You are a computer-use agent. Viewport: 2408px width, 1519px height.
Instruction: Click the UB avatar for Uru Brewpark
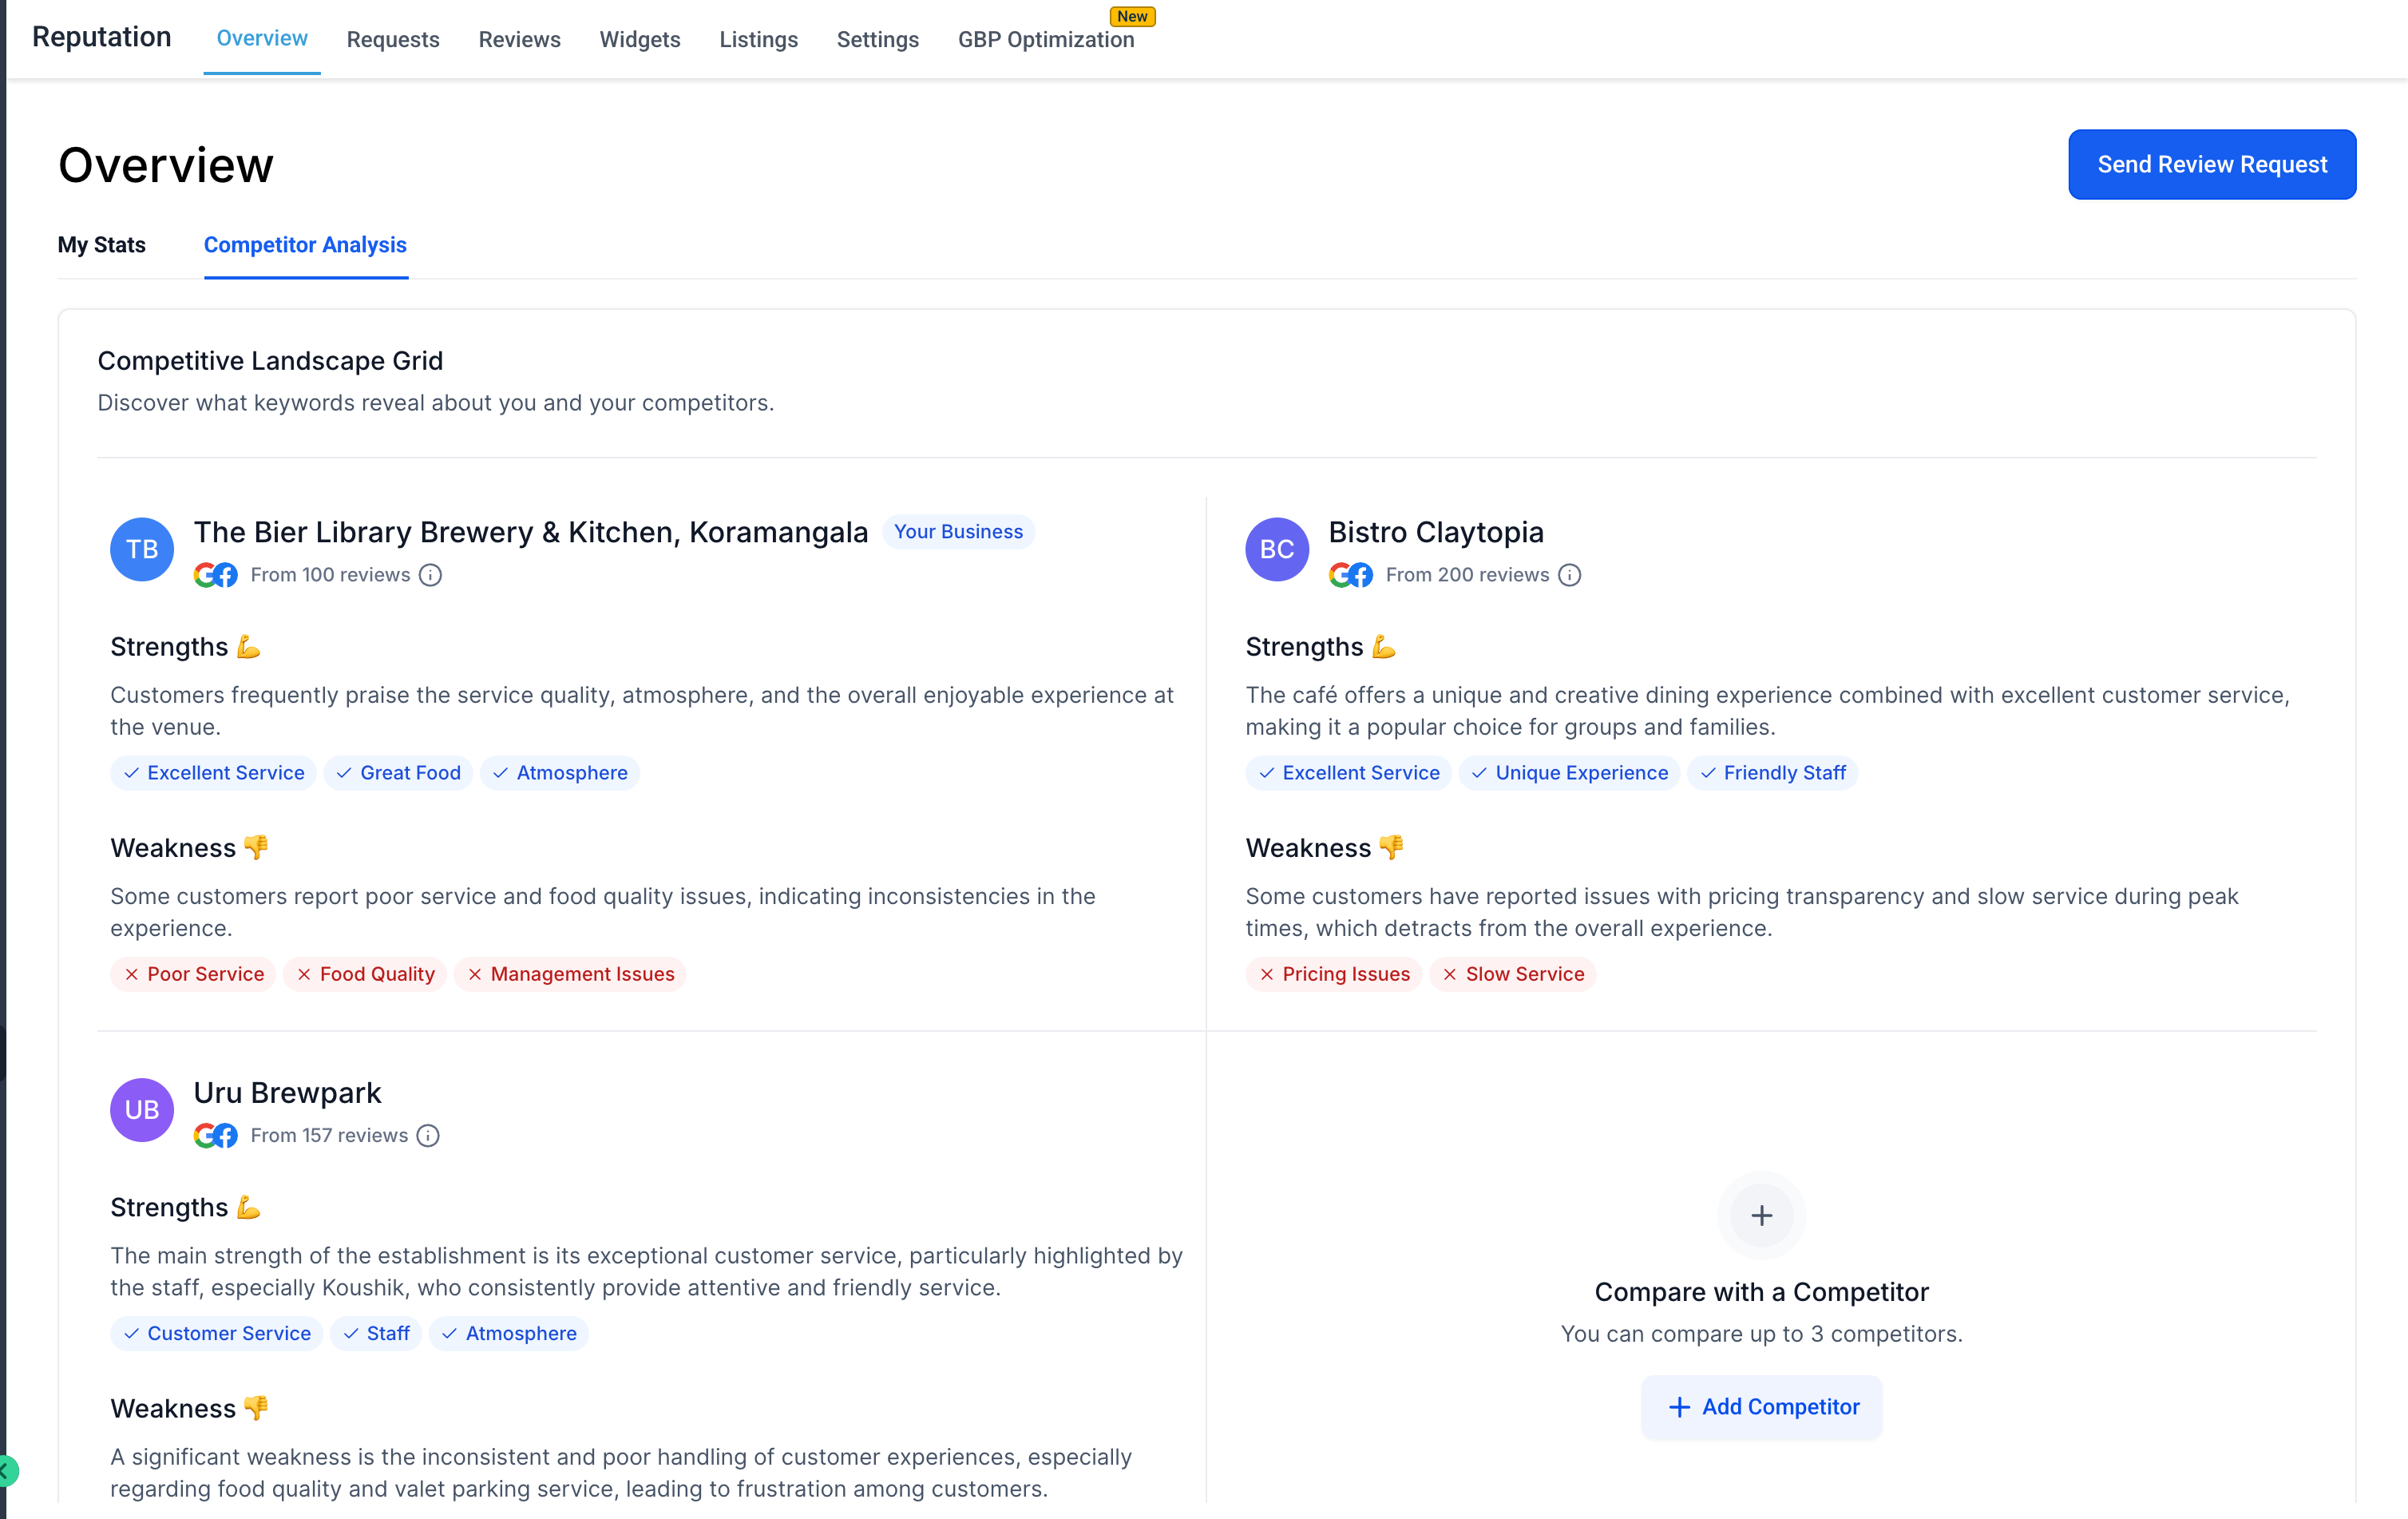tap(142, 1110)
